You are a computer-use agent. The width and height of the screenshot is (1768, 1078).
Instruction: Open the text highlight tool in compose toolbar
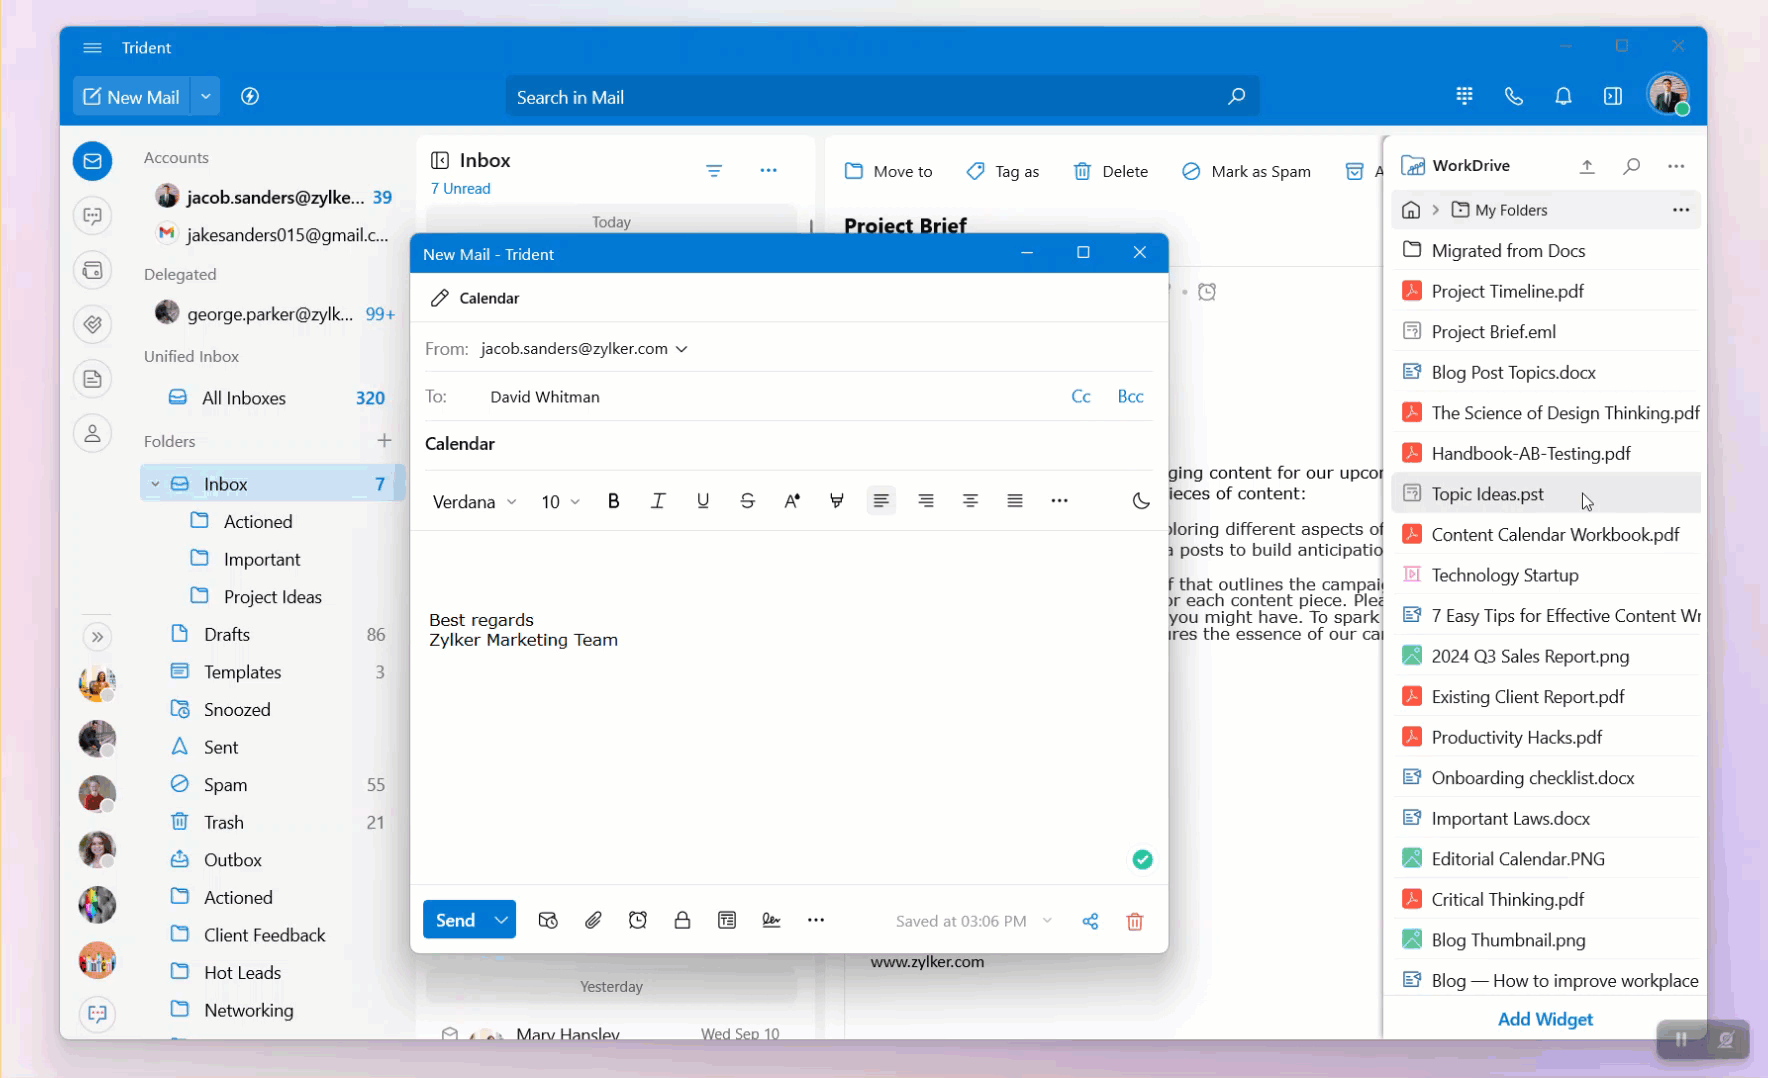[837, 501]
